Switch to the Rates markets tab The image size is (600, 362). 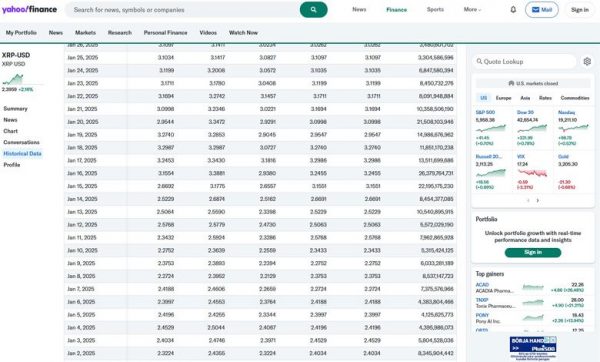point(545,98)
